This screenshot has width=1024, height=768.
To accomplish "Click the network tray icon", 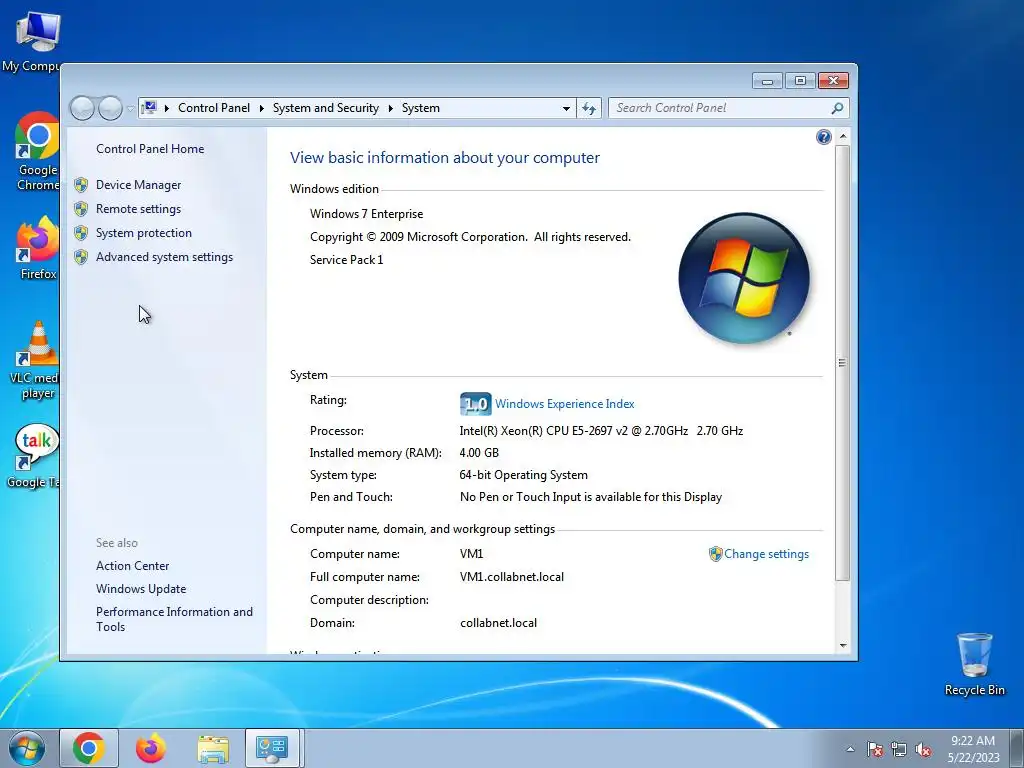I will 899,749.
